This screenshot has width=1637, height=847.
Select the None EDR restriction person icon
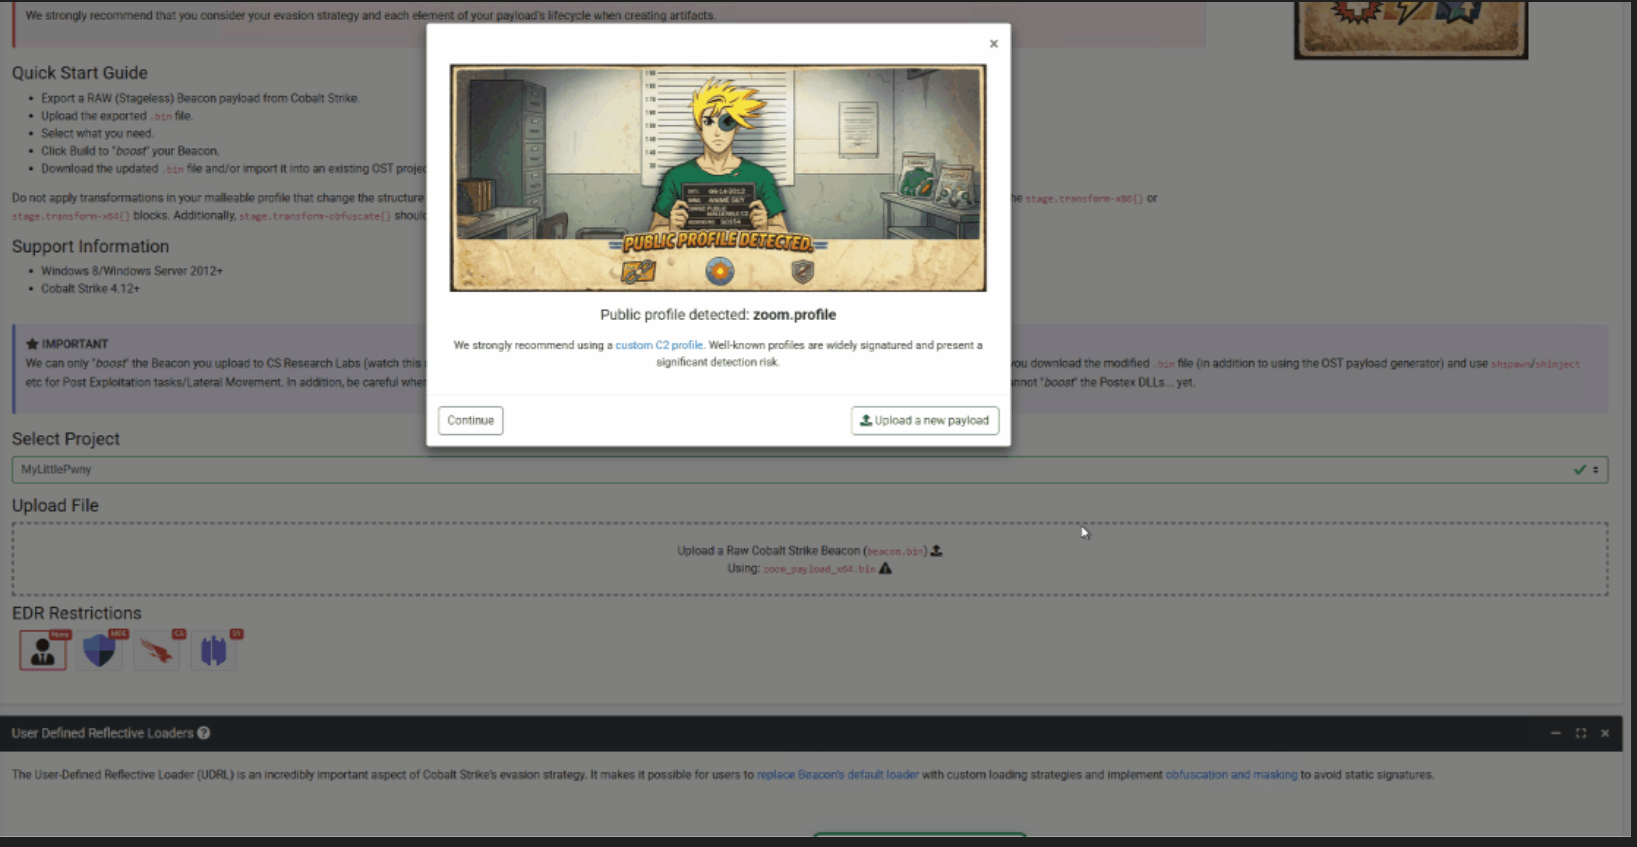(43, 651)
